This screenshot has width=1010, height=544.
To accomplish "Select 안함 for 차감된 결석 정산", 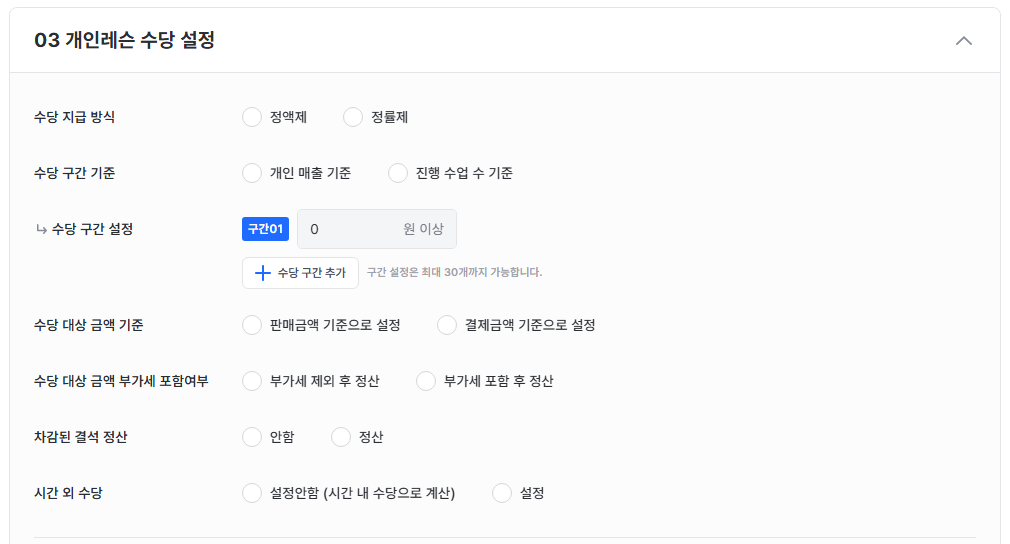I will [x=252, y=437].
